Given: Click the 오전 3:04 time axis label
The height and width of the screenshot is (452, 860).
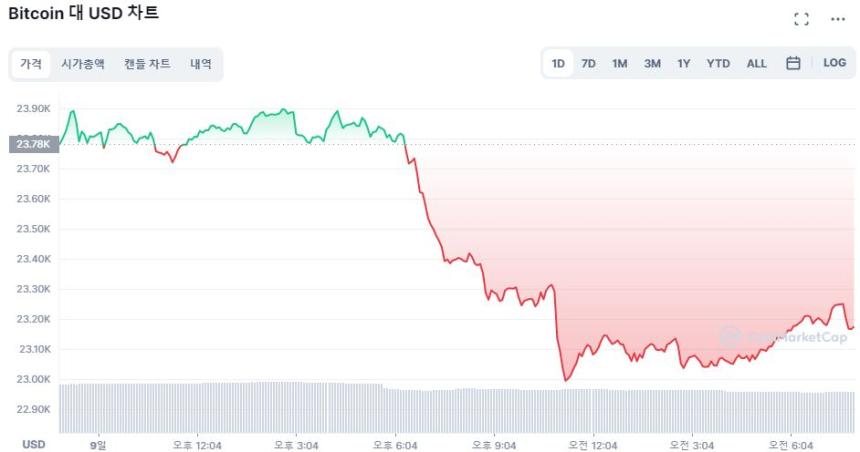Looking at the screenshot, I should [x=692, y=445].
